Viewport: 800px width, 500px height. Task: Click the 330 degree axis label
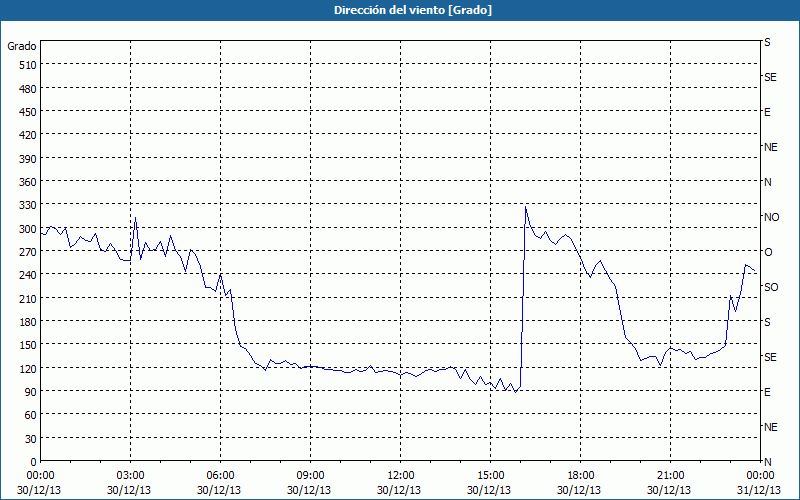[x=28, y=206]
